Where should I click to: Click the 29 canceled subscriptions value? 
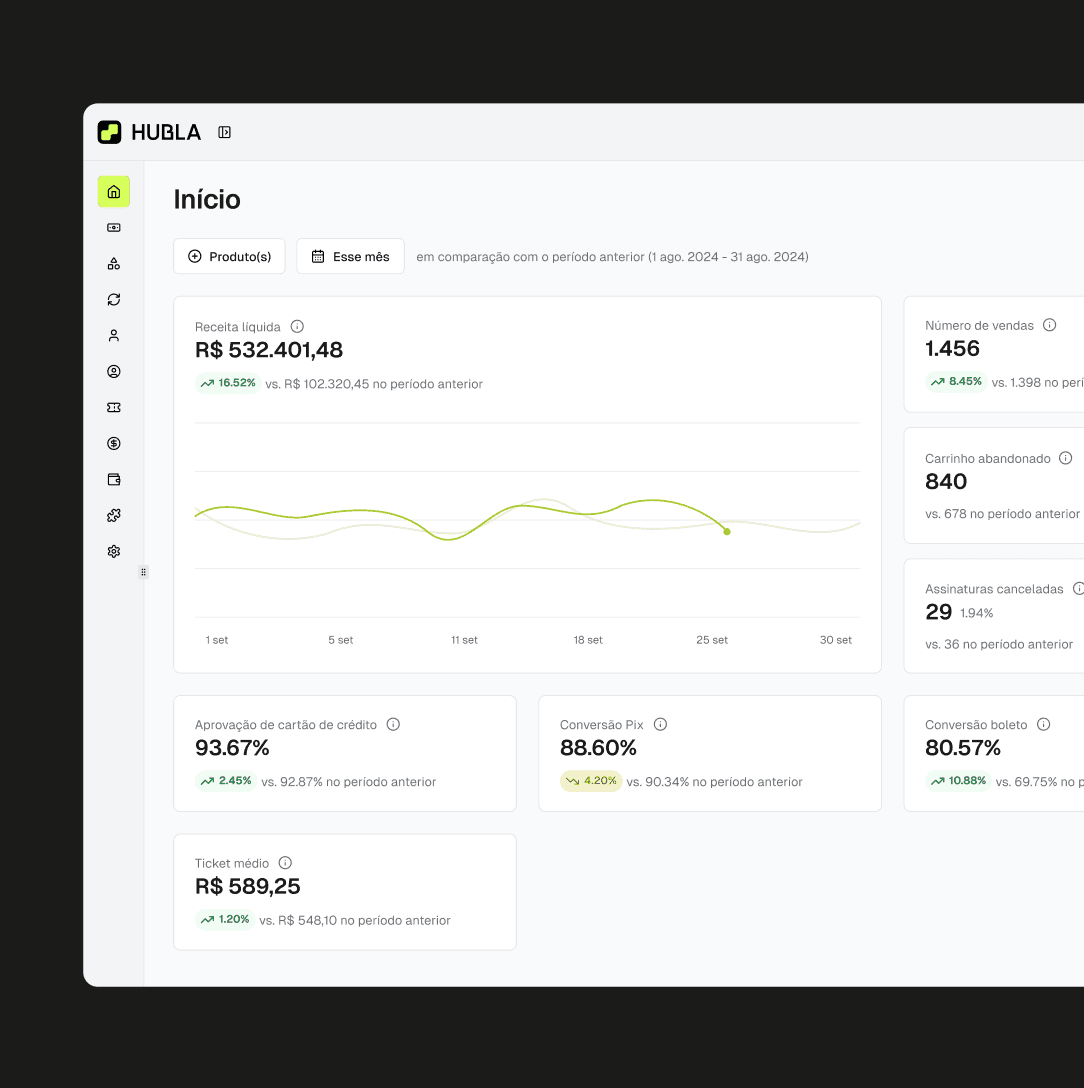click(x=938, y=612)
